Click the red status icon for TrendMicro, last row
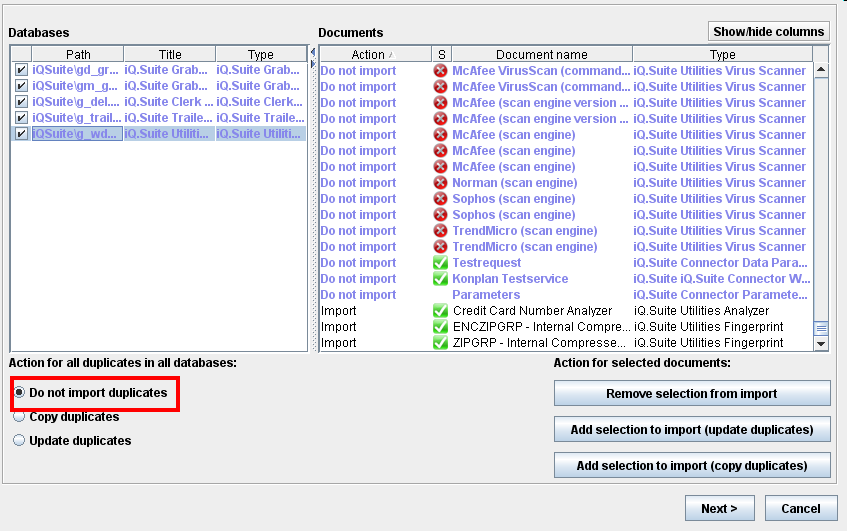The height and width of the screenshot is (531, 847). point(440,247)
